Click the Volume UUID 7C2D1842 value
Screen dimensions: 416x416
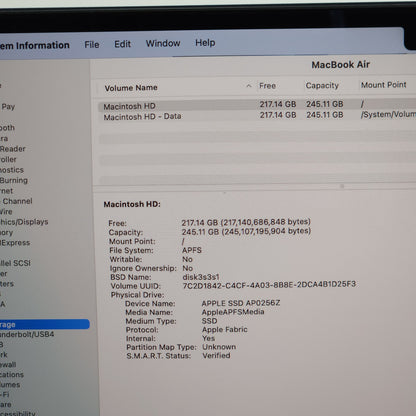[x=269, y=285]
